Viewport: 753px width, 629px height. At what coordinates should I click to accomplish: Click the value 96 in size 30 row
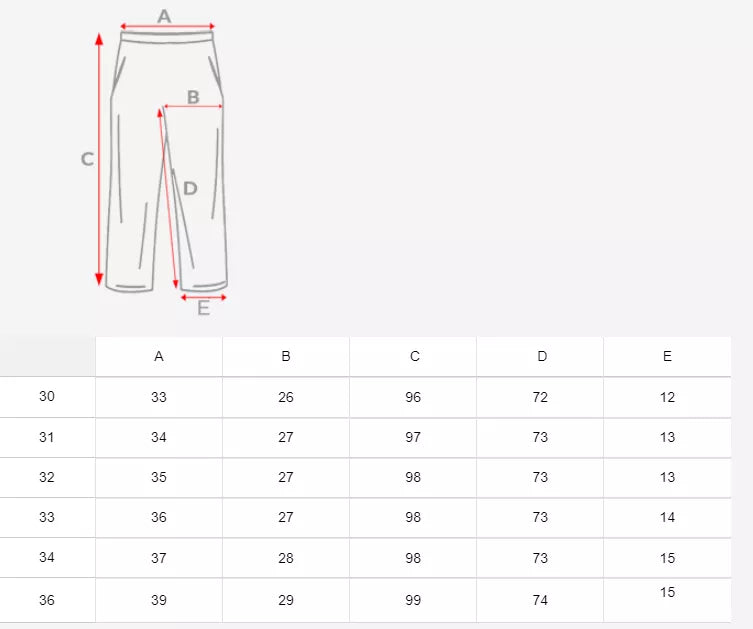coord(414,397)
